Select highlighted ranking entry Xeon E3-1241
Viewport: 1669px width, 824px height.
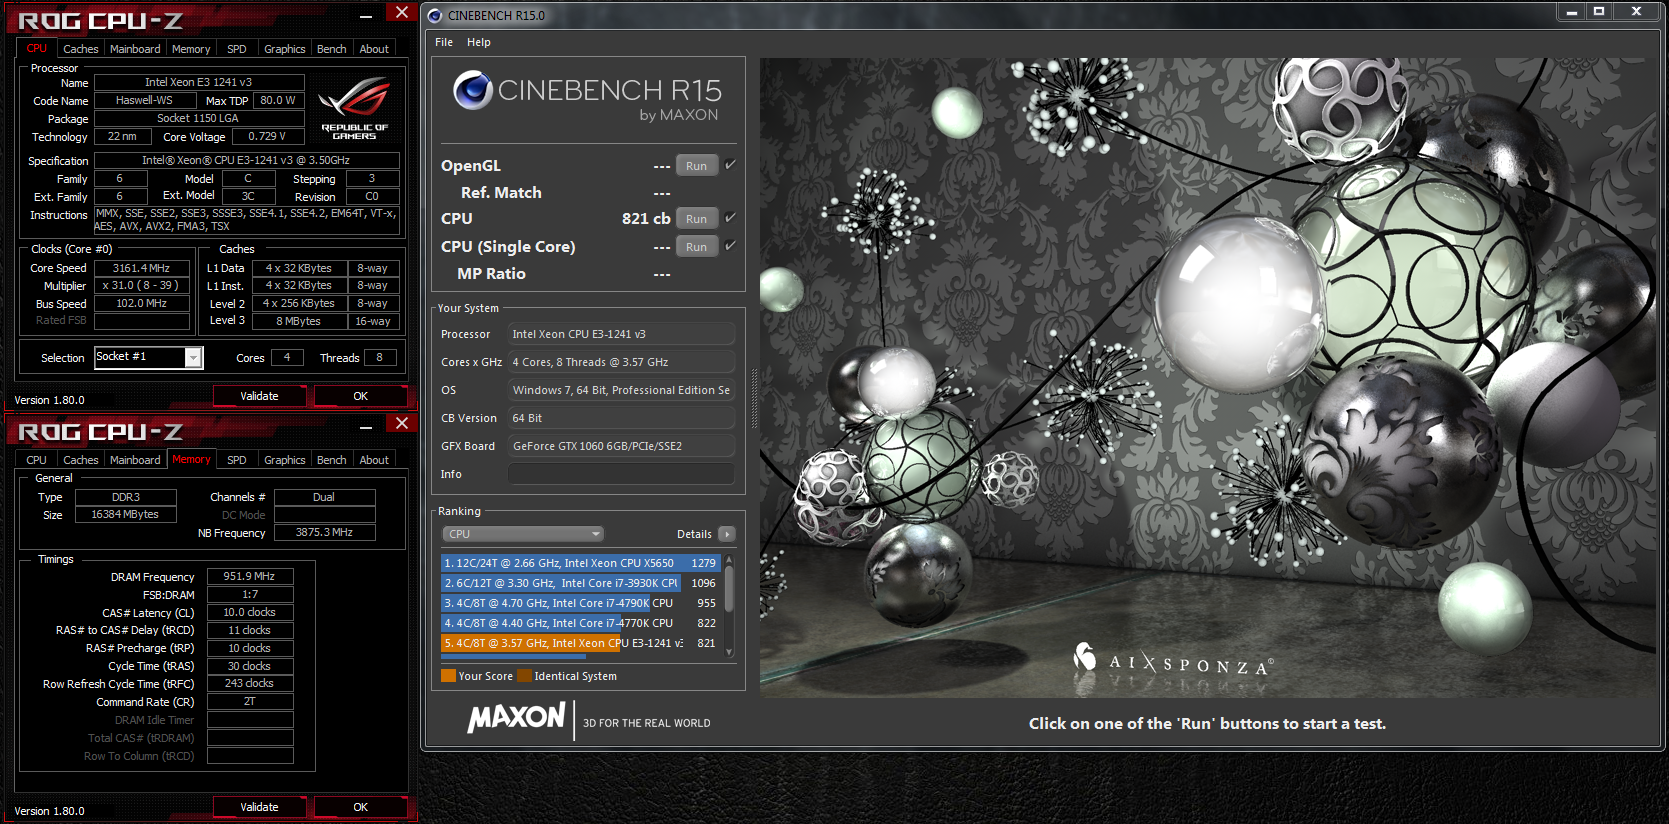point(581,643)
